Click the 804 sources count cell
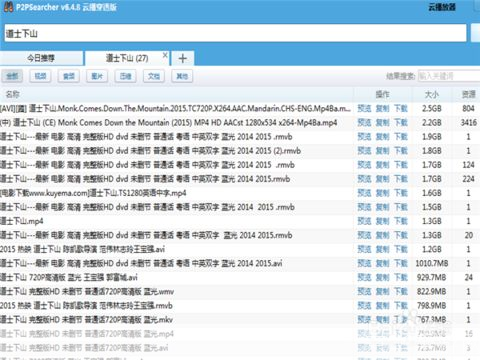The width and height of the screenshot is (480, 360). (x=468, y=108)
